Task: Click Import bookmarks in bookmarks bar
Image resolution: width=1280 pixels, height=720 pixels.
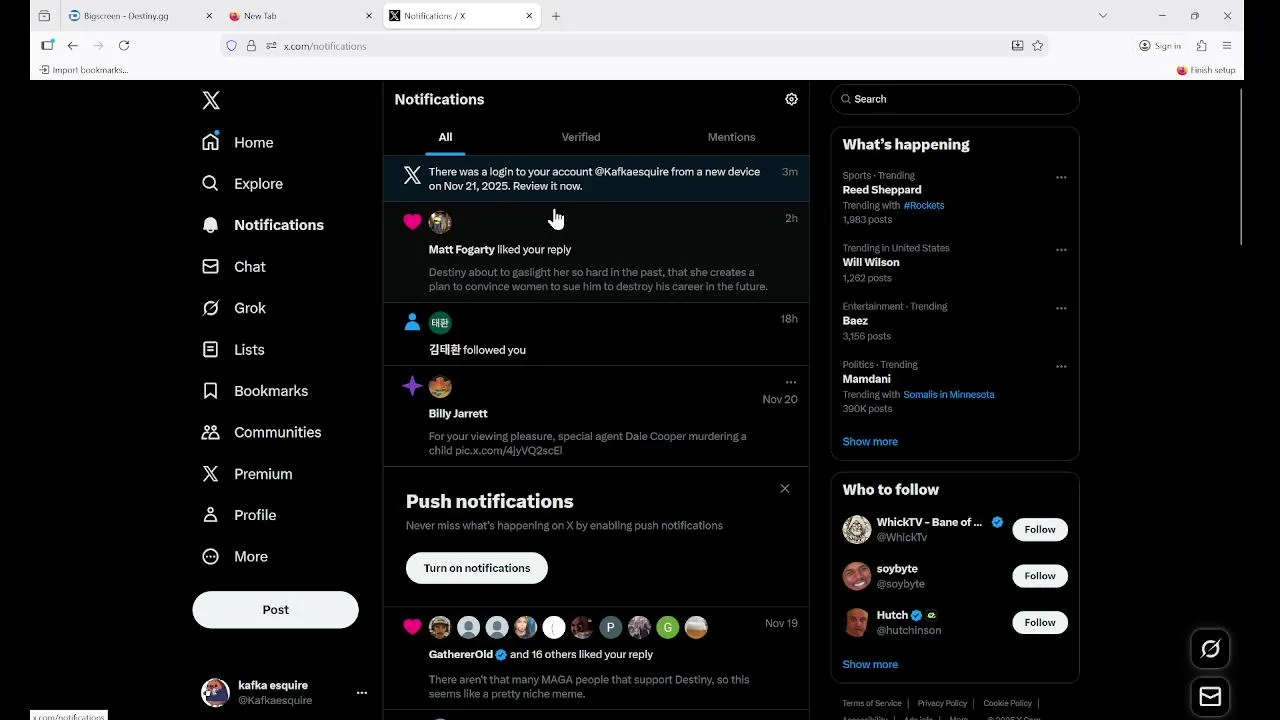Action: 84,70
